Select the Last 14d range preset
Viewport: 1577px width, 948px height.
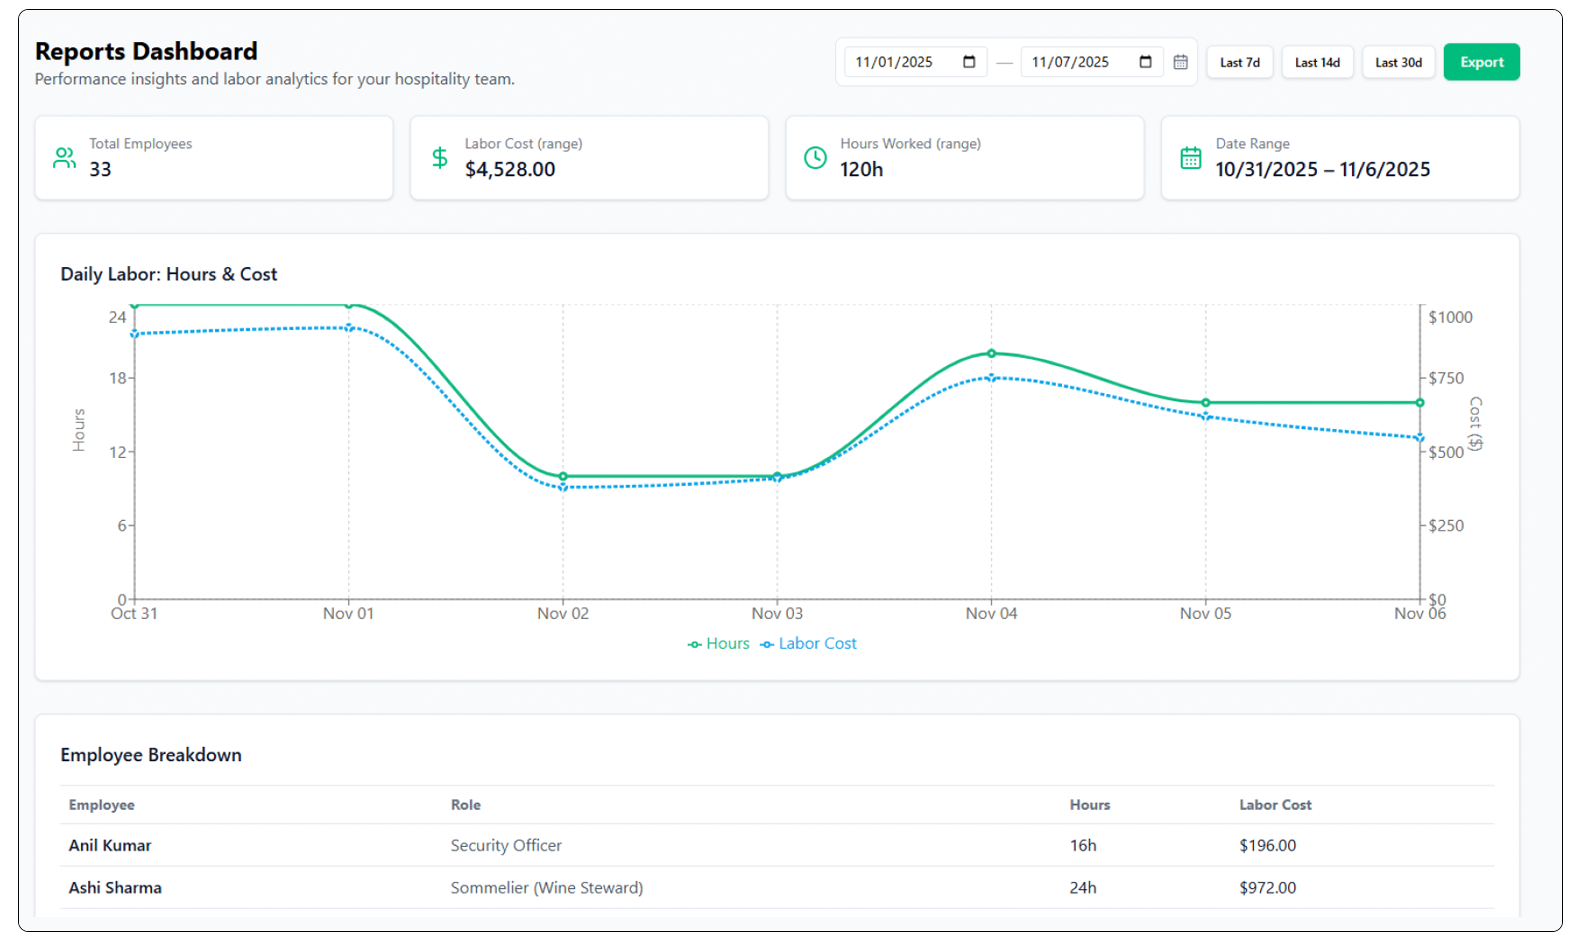1317,62
